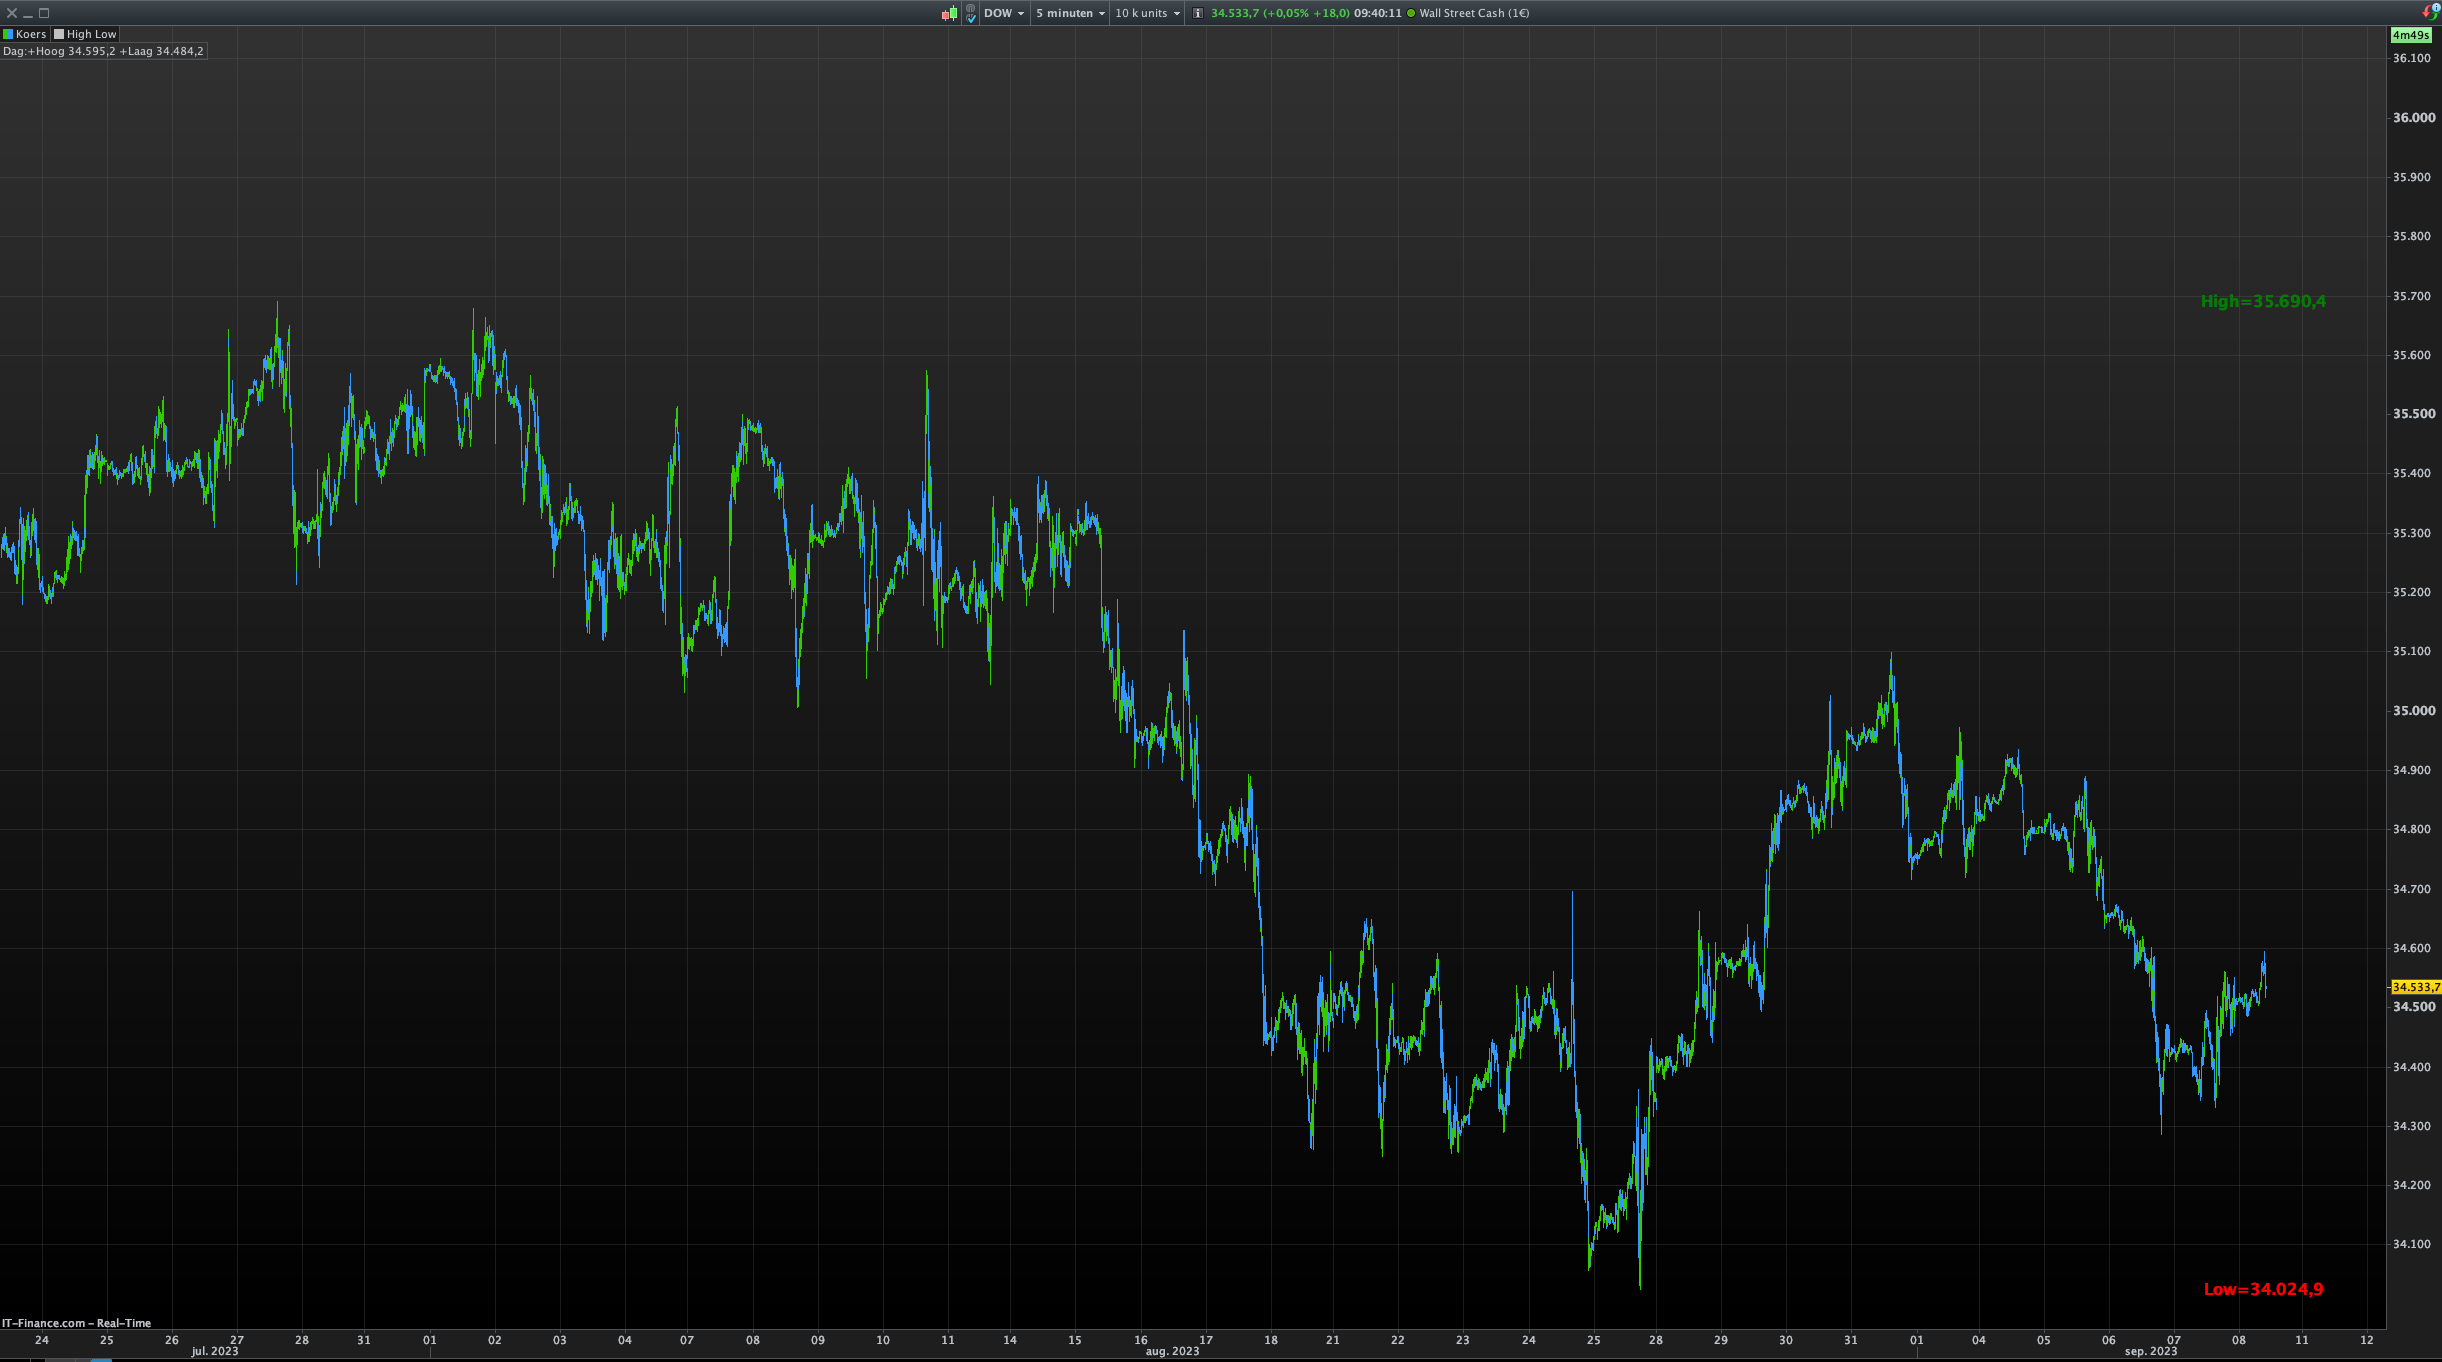The width and height of the screenshot is (2442, 1362).
Task: Open the DOW instrument dropdown
Action: tap(1004, 13)
